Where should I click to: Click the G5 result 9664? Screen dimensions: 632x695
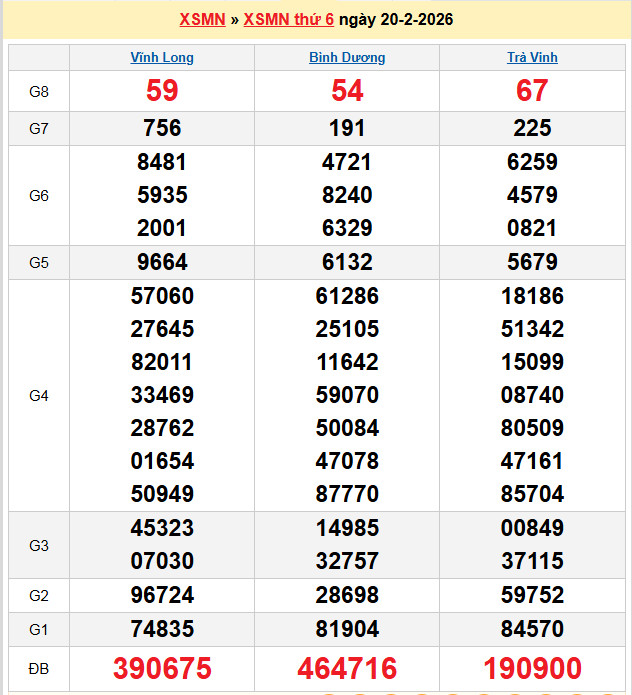pos(162,263)
